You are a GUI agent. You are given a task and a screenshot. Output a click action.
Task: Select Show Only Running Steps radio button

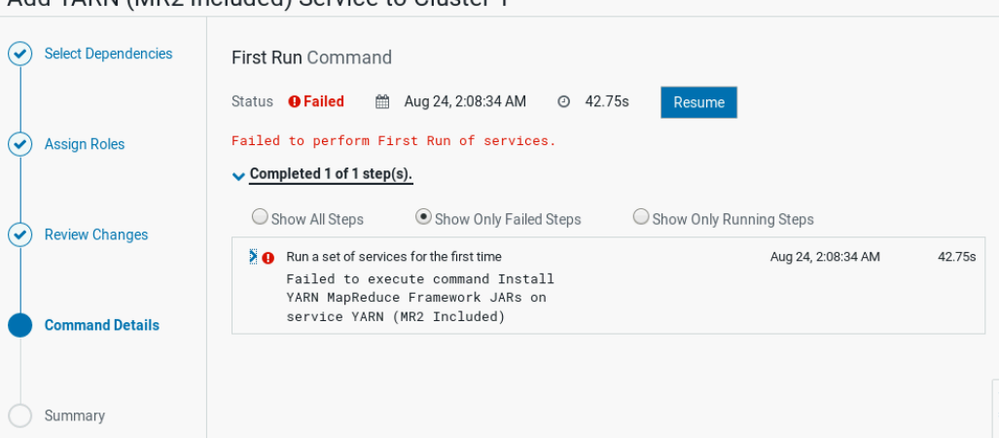pyautogui.click(x=641, y=217)
